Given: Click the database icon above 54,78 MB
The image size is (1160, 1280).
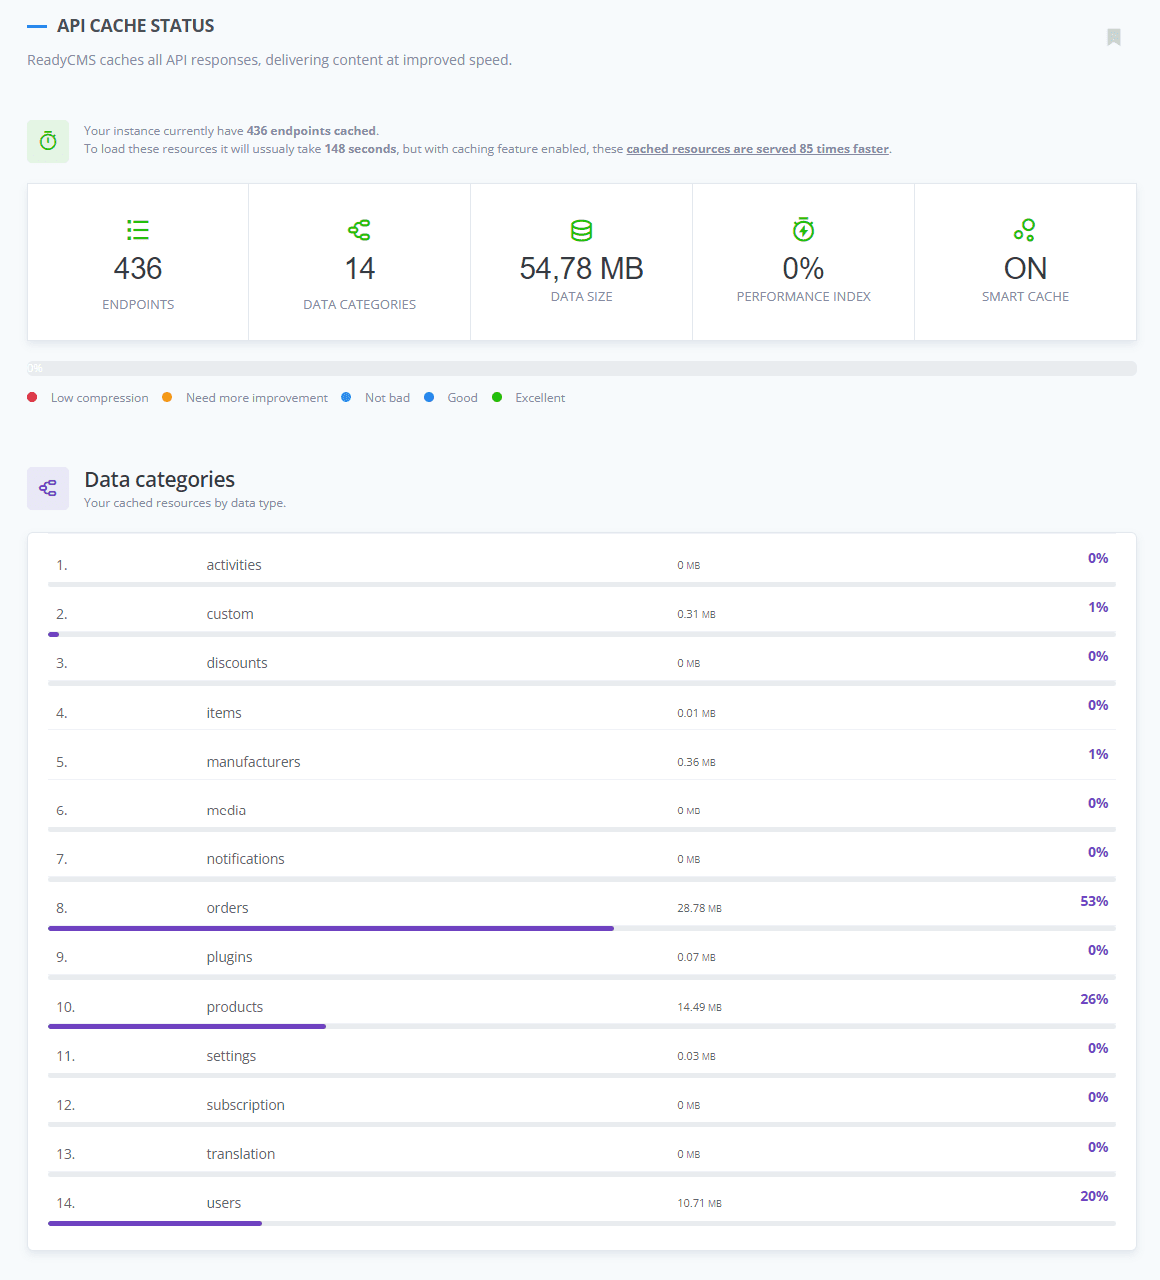Looking at the screenshot, I should pos(582,230).
